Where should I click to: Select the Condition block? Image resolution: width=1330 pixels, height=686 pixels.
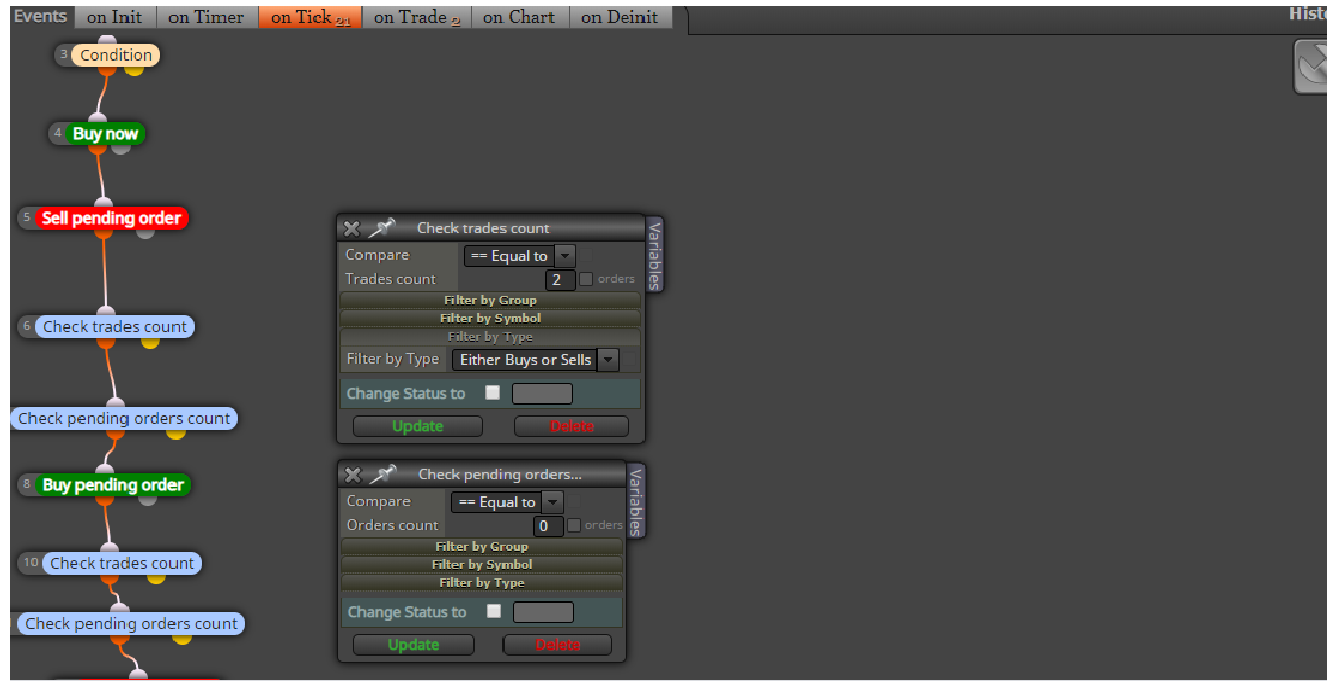tap(116, 55)
